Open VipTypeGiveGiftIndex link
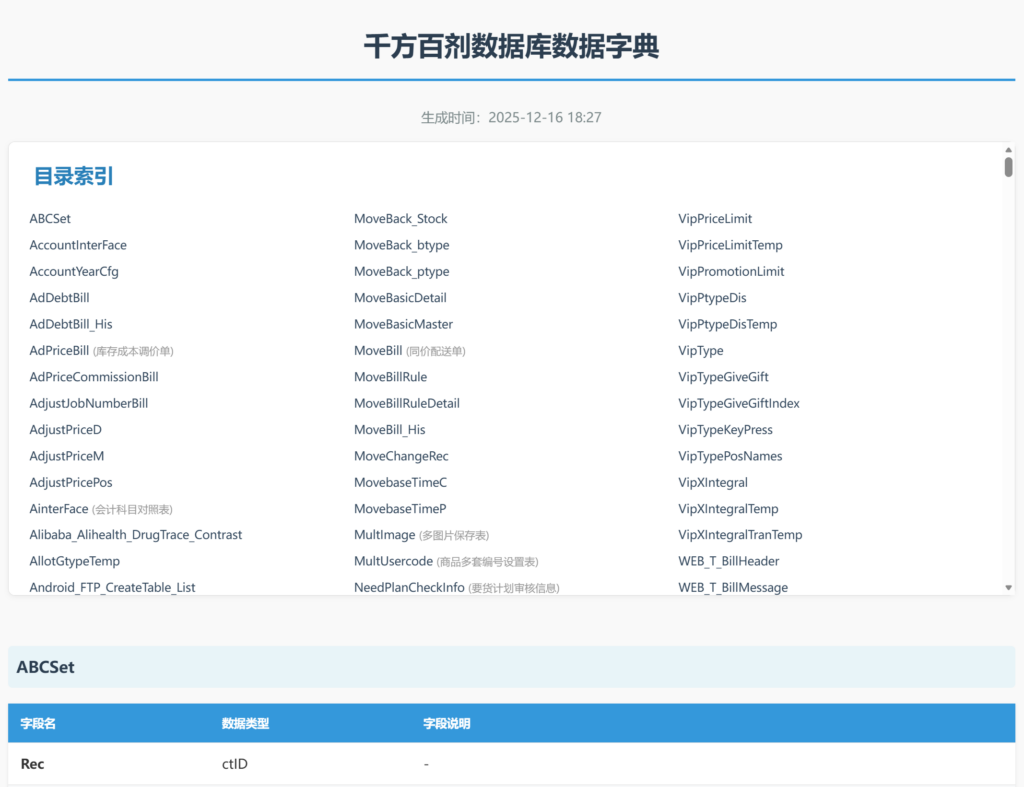The height and width of the screenshot is (787, 1024). click(x=739, y=404)
